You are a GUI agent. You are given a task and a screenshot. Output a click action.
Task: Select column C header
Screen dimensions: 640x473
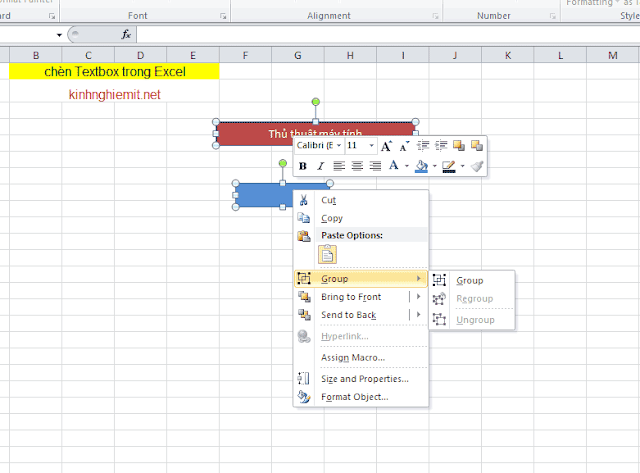point(88,56)
